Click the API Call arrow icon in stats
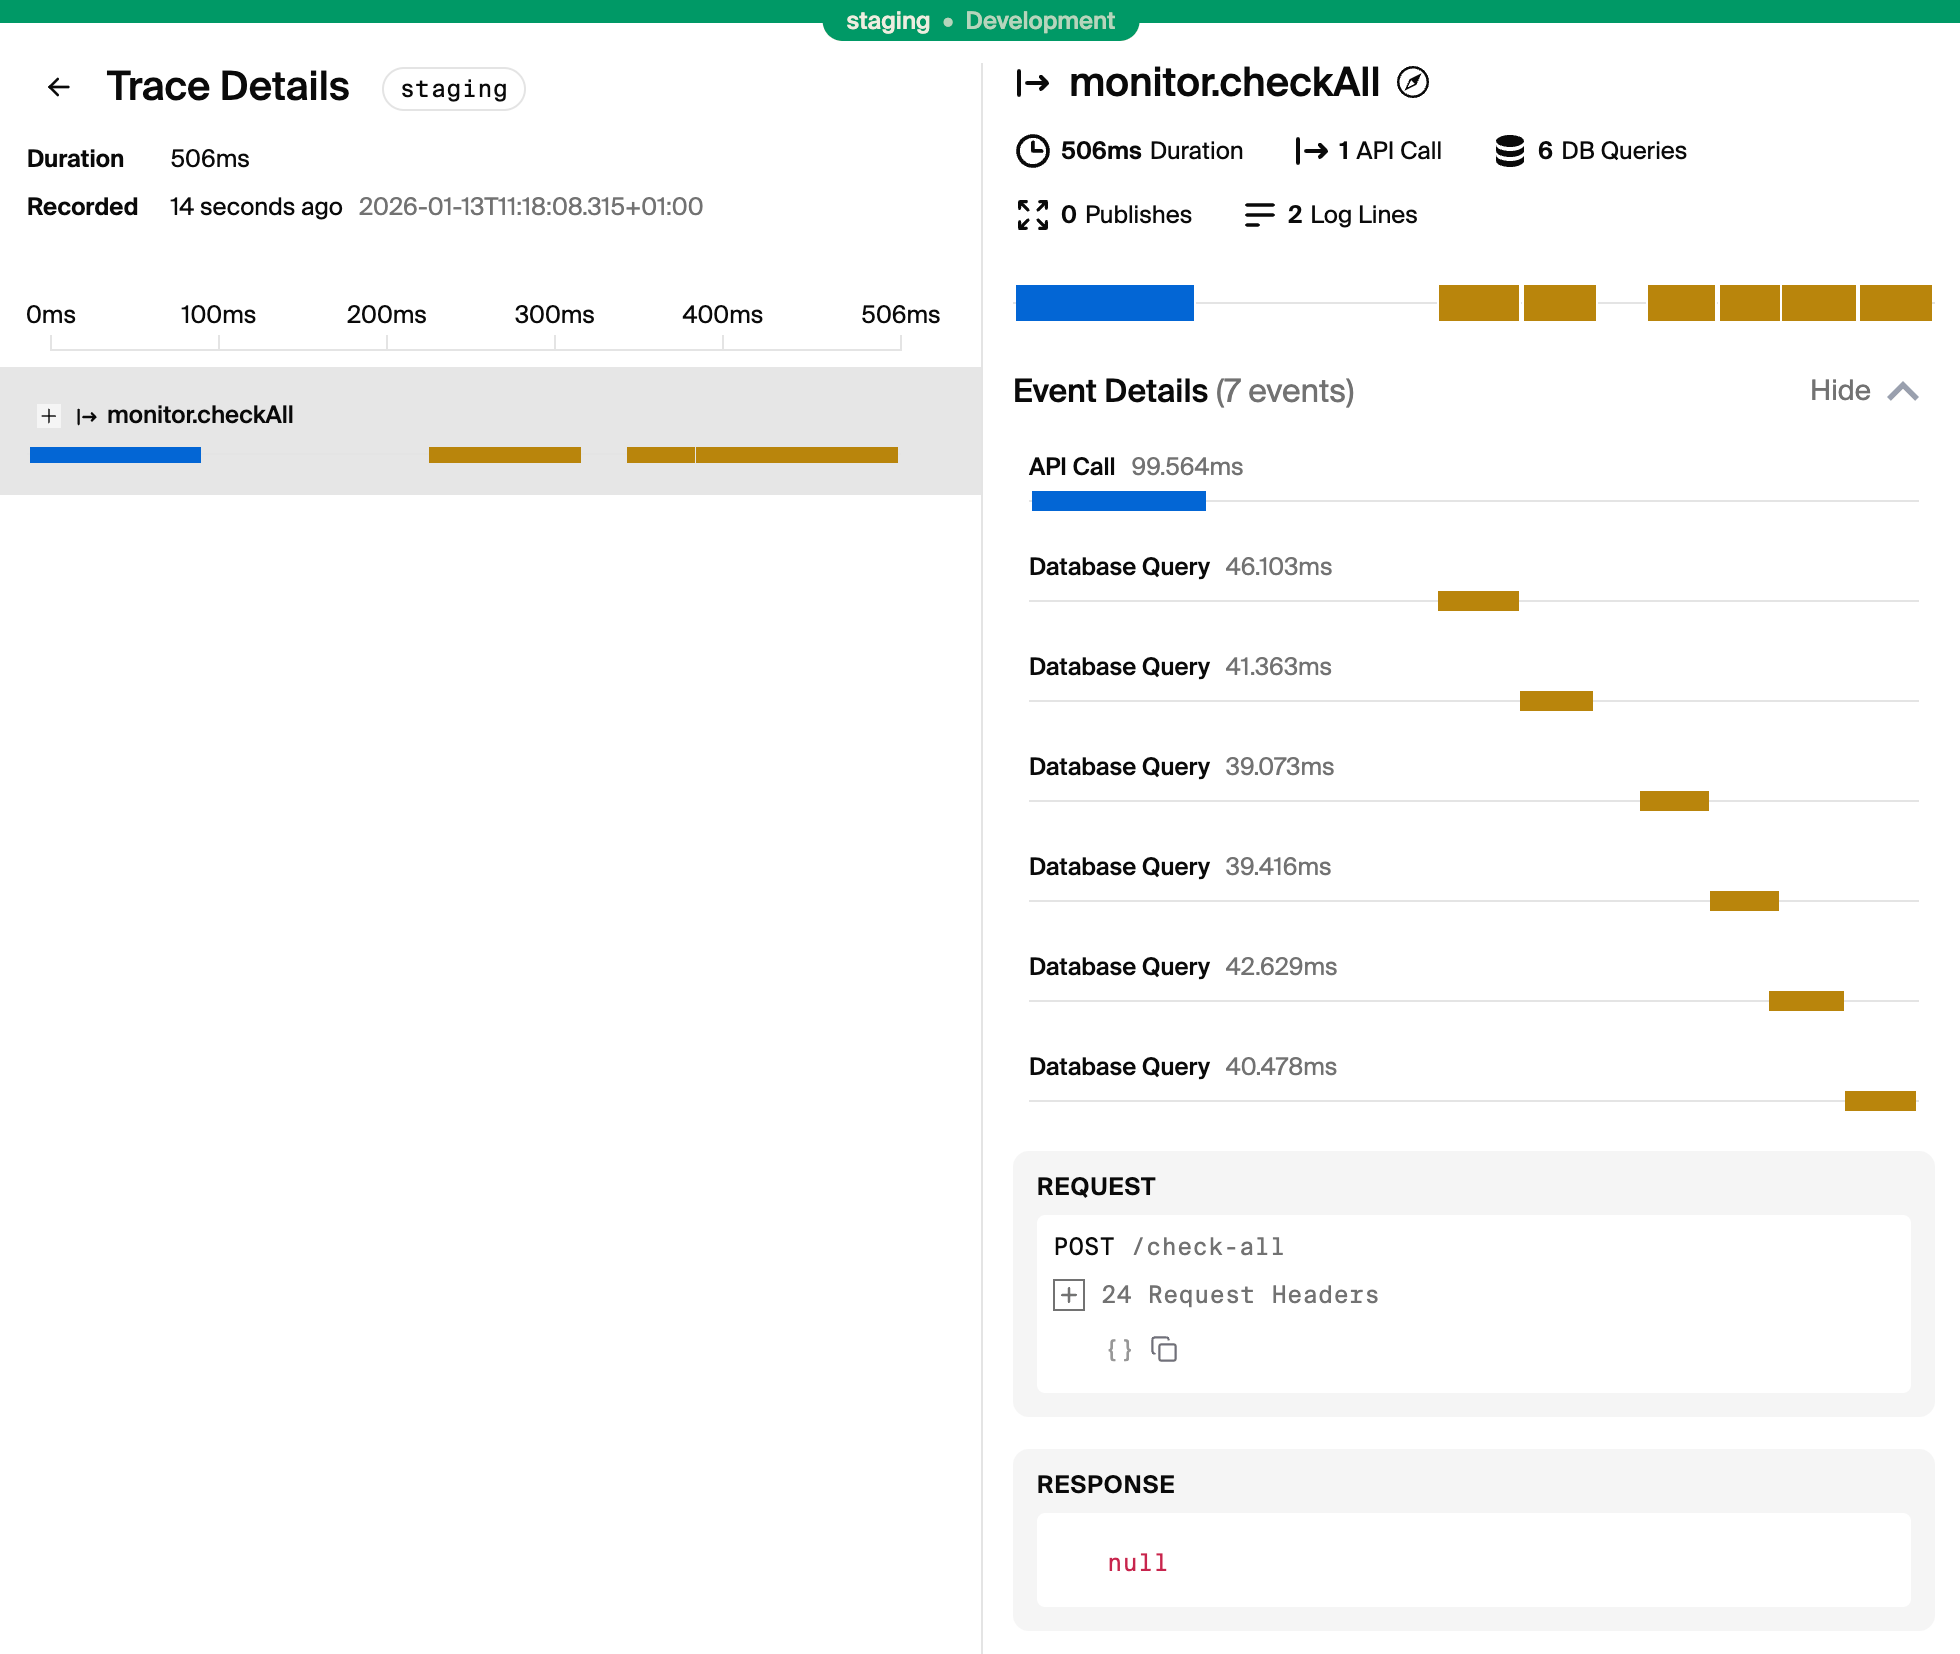 click(x=1311, y=151)
